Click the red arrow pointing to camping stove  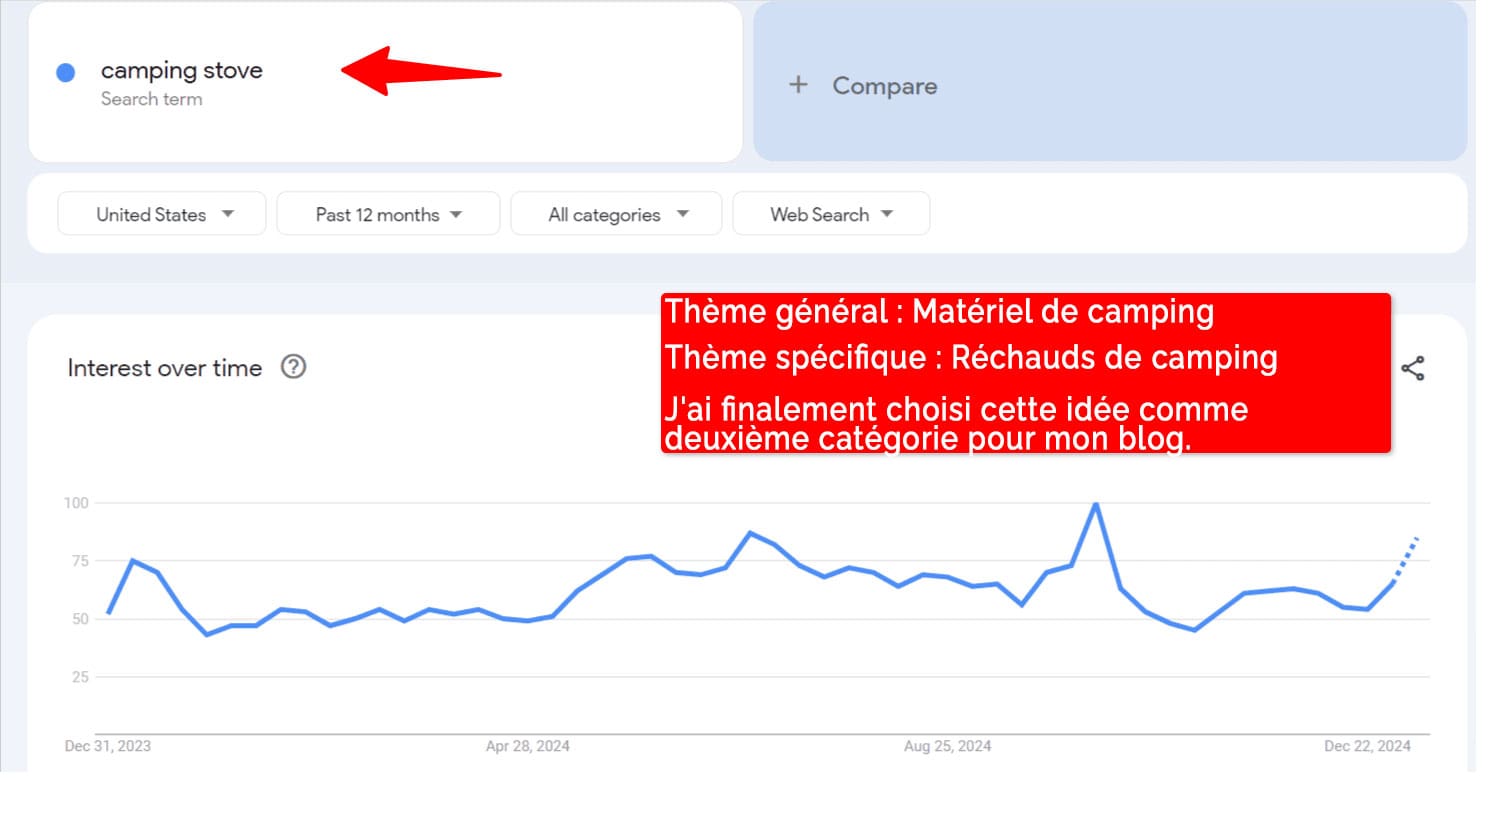point(420,72)
